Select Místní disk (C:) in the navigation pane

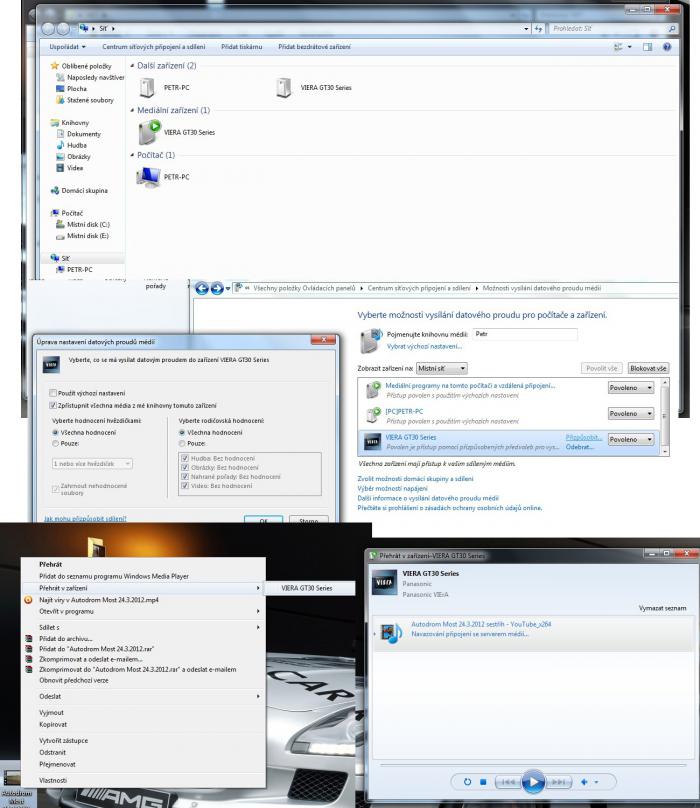88,224
